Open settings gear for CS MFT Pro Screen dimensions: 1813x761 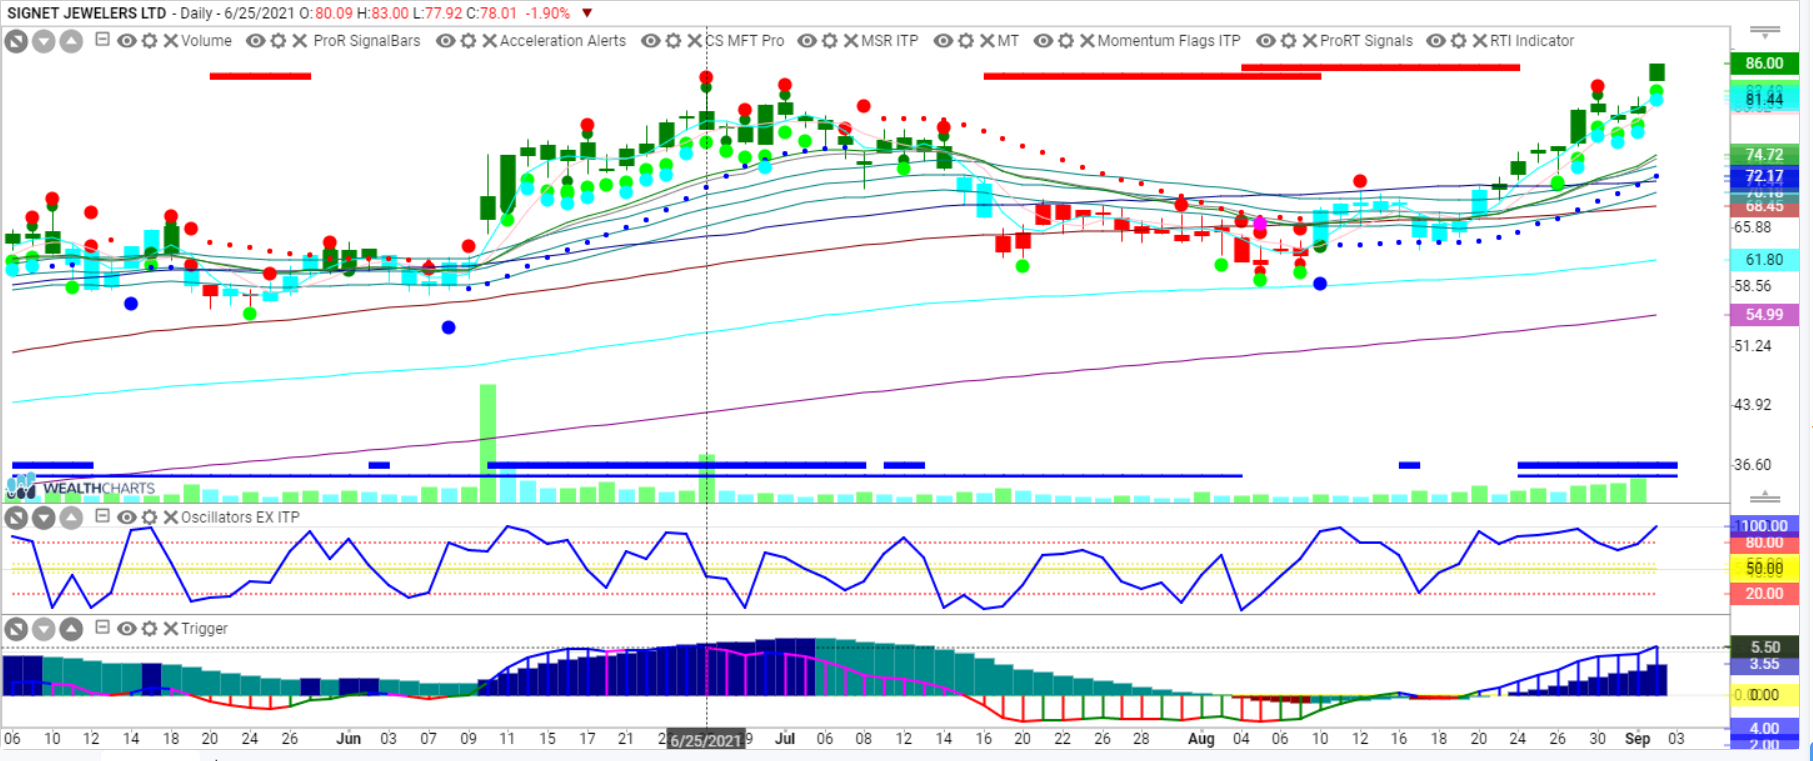(x=673, y=41)
